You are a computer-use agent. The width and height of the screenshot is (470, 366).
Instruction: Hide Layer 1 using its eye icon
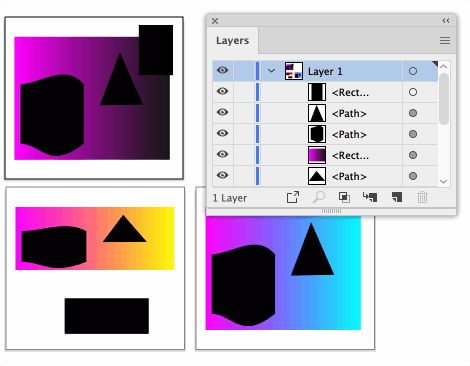coord(223,70)
